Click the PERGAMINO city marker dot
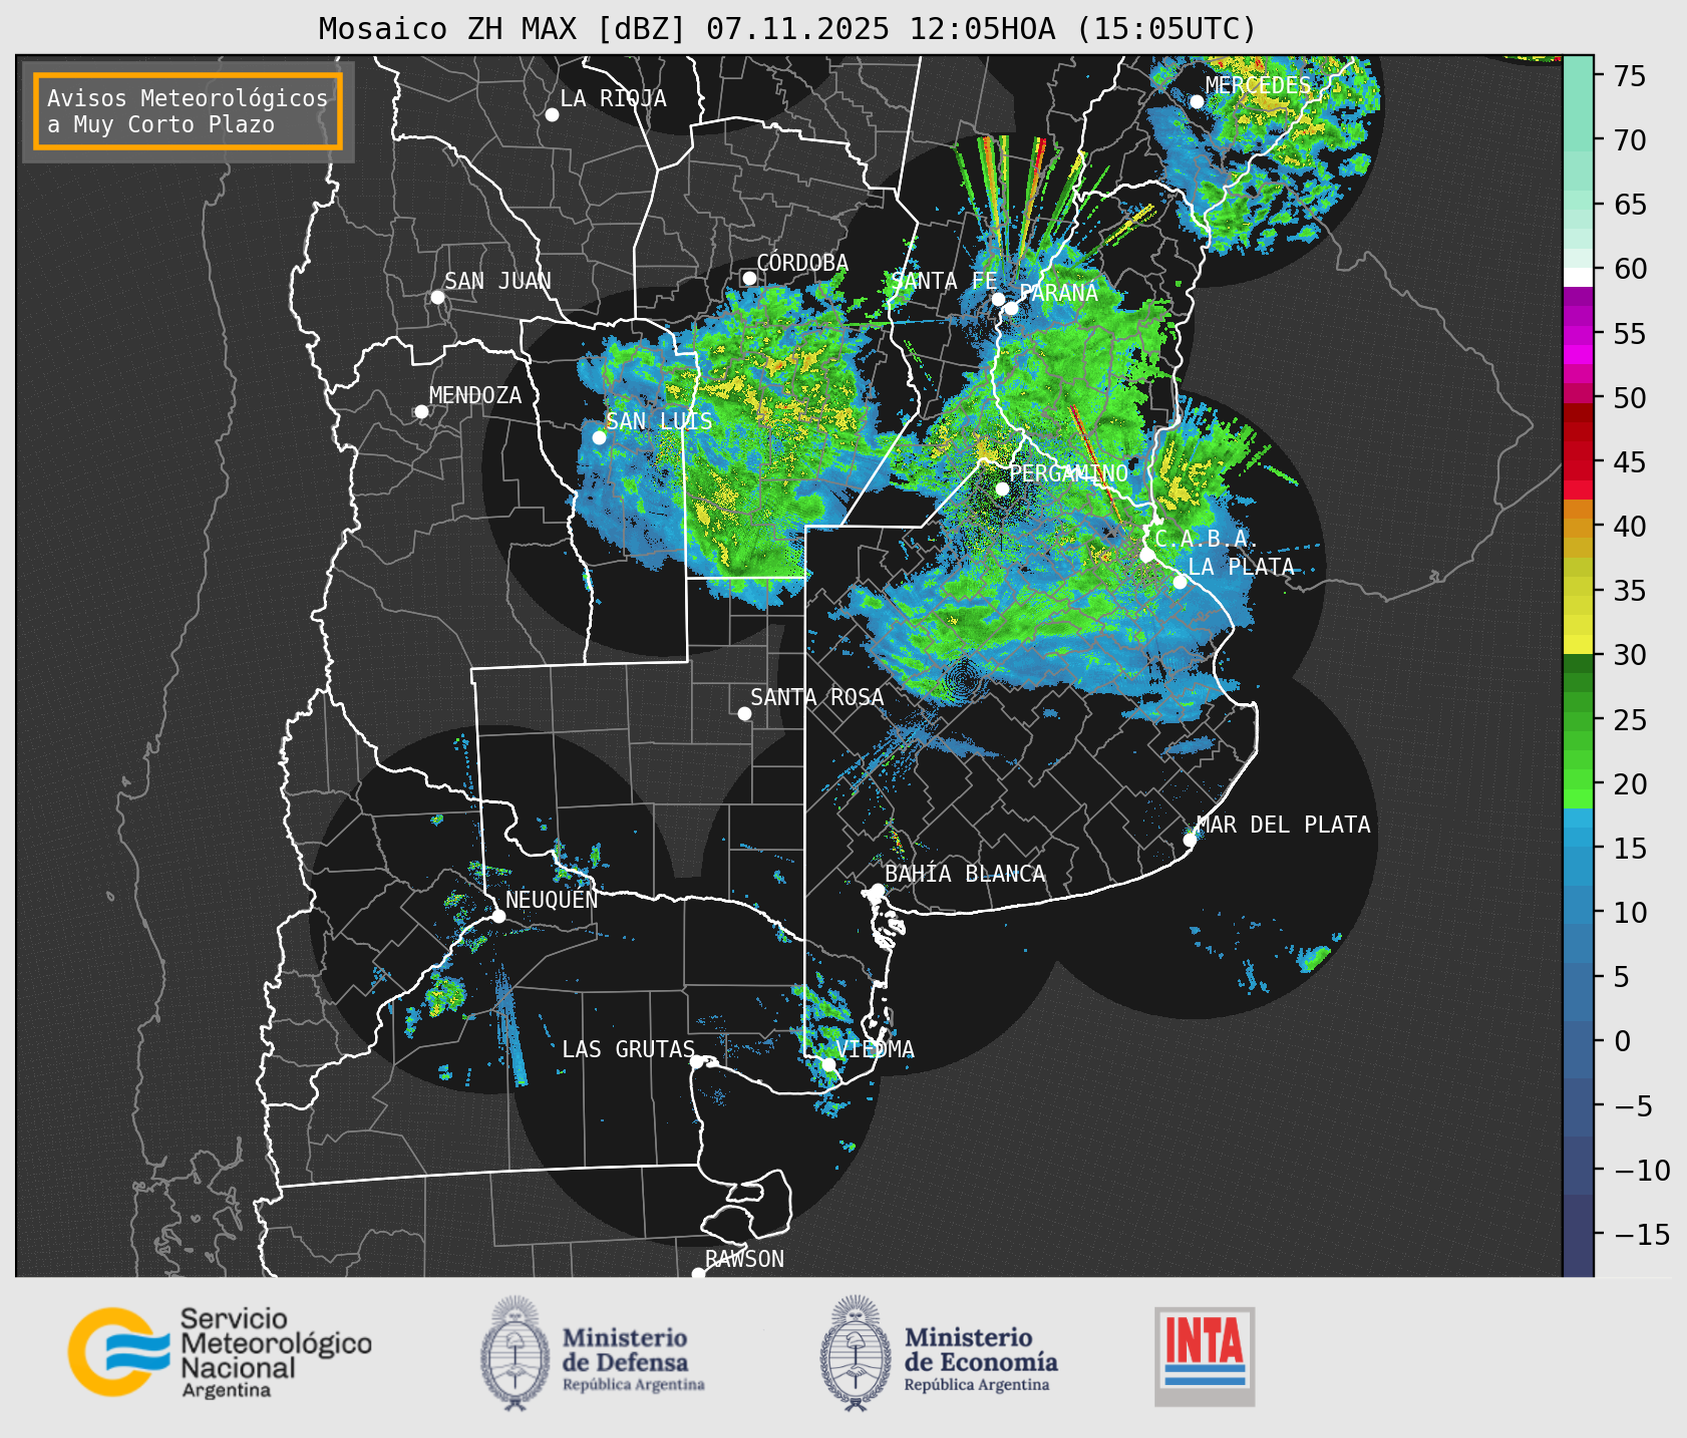Viewport: 1687px width, 1438px height. 1002,489
